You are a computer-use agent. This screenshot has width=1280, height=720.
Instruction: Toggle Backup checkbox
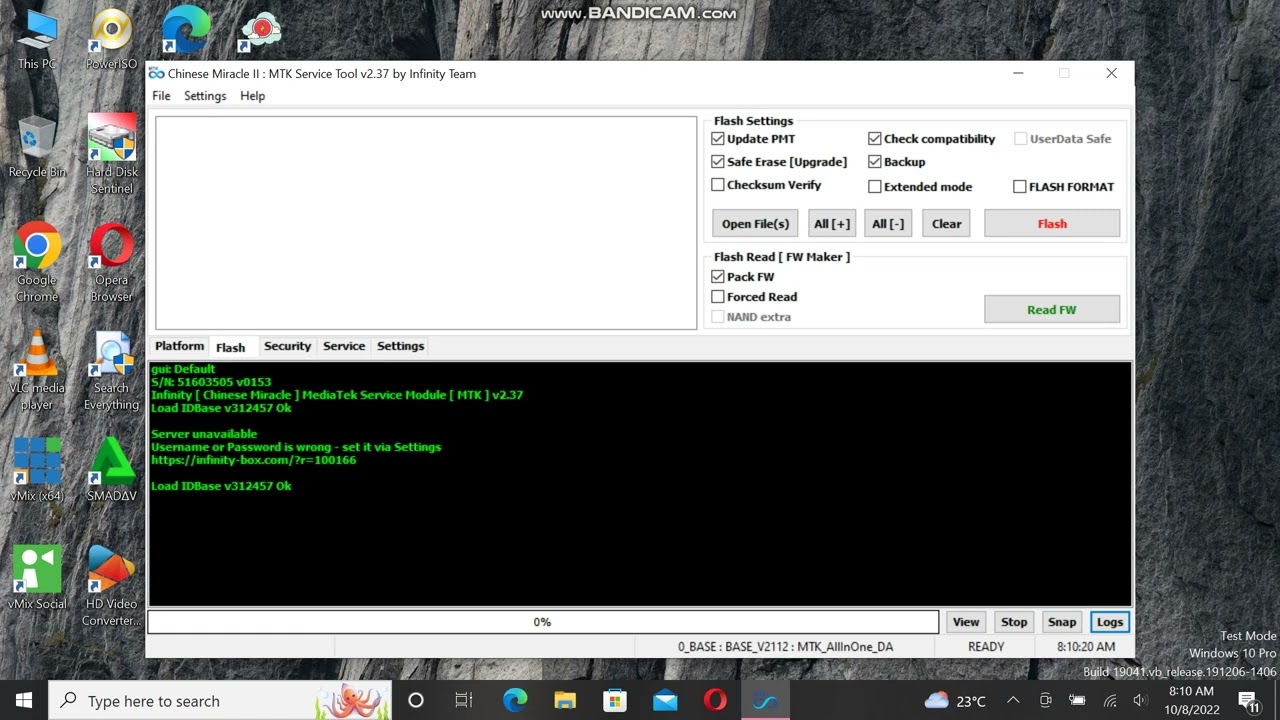[875, 162]
